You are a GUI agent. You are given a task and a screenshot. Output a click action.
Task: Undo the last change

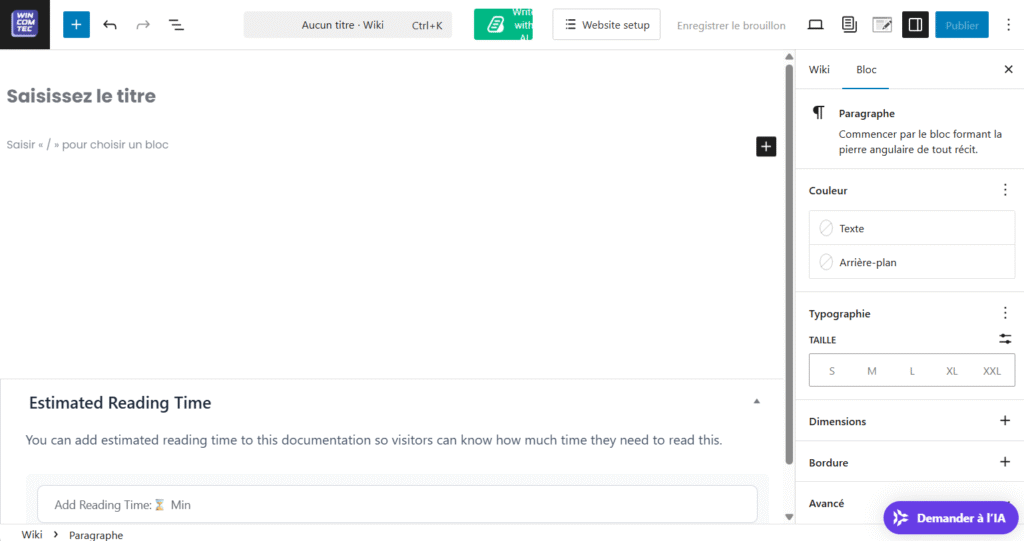coord(110,25)
